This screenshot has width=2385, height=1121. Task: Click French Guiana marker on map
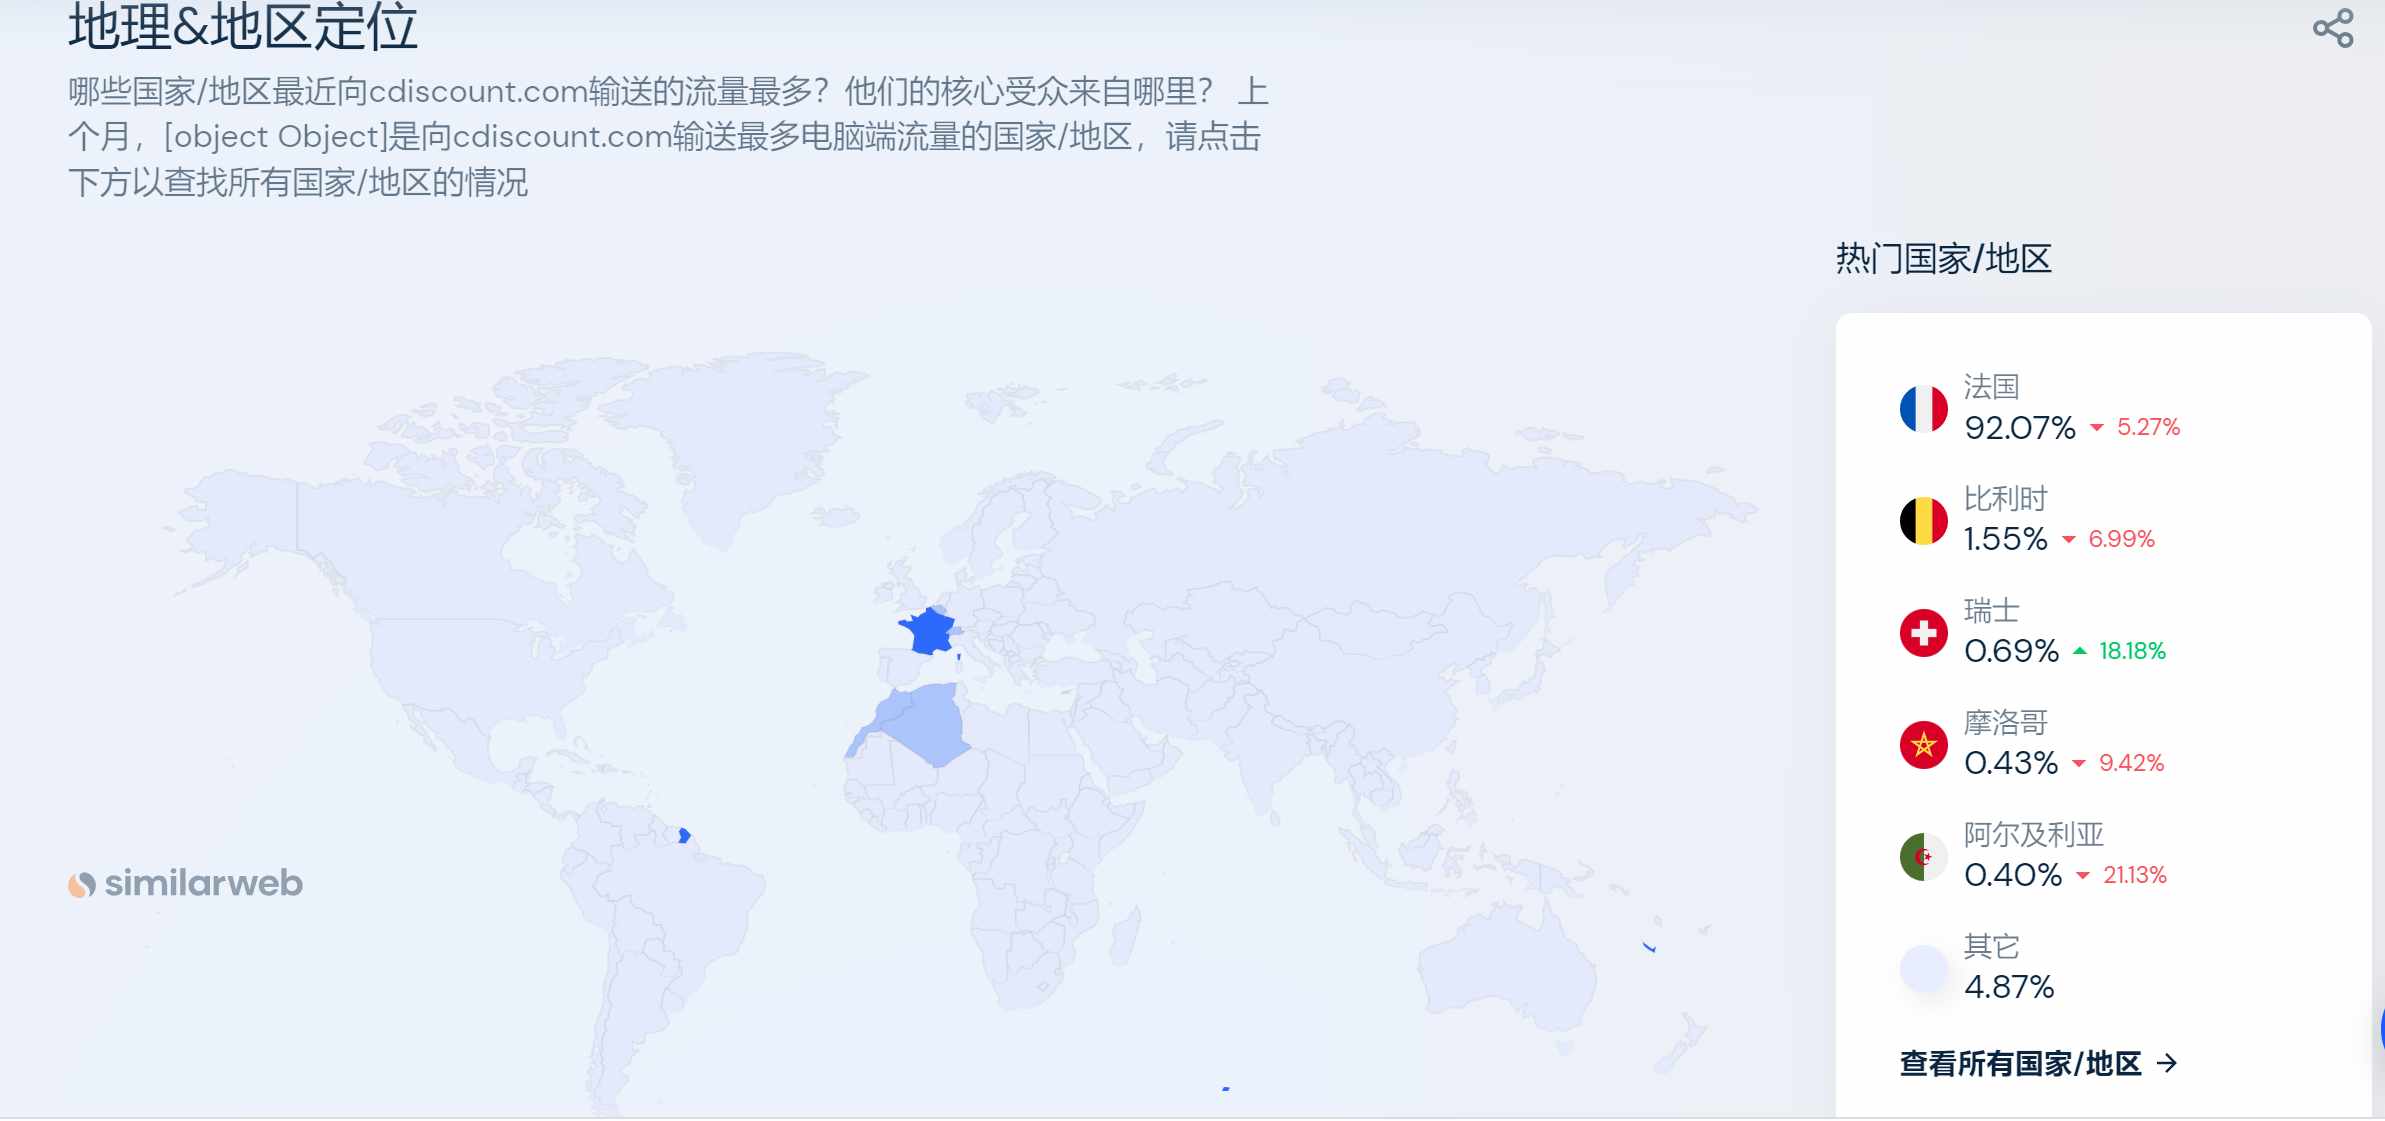point(684,835)
